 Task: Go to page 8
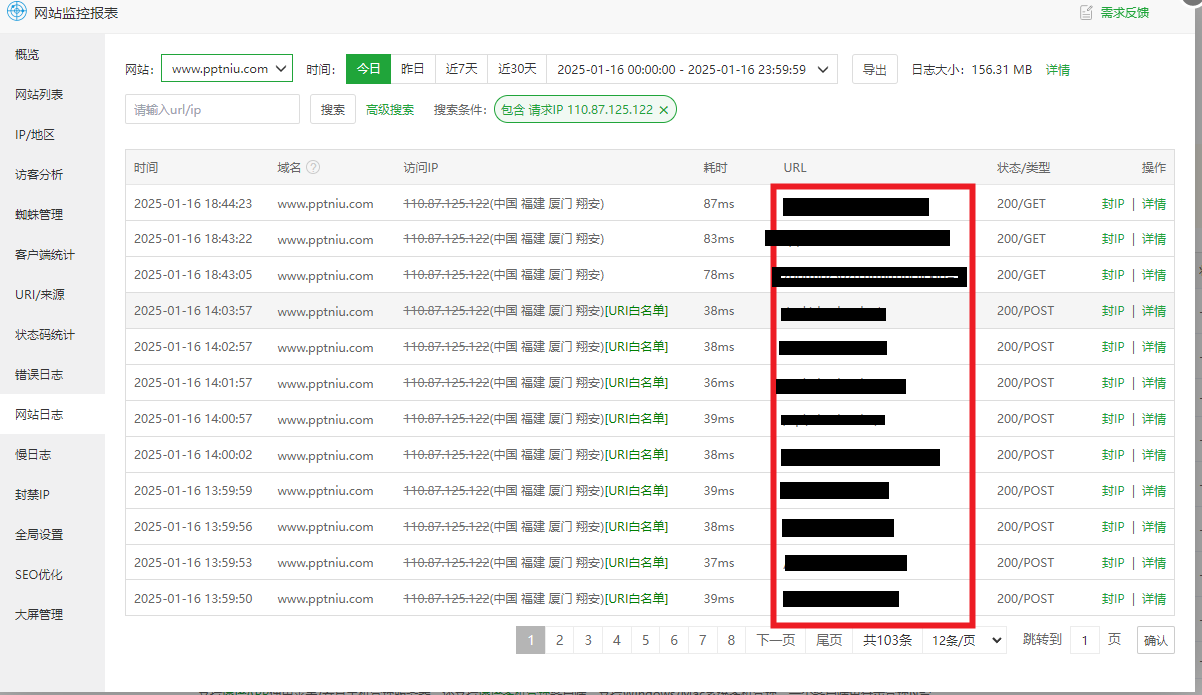732,640
